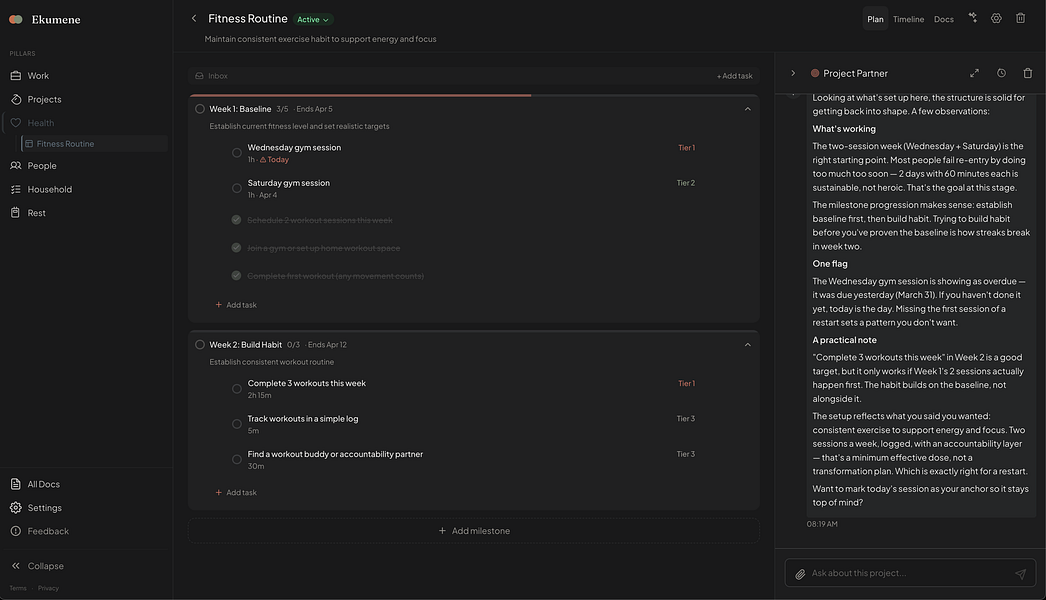This screenshot has height=600, width=1046.
Task: Collapse the sidebar
Action: point(37,565)
